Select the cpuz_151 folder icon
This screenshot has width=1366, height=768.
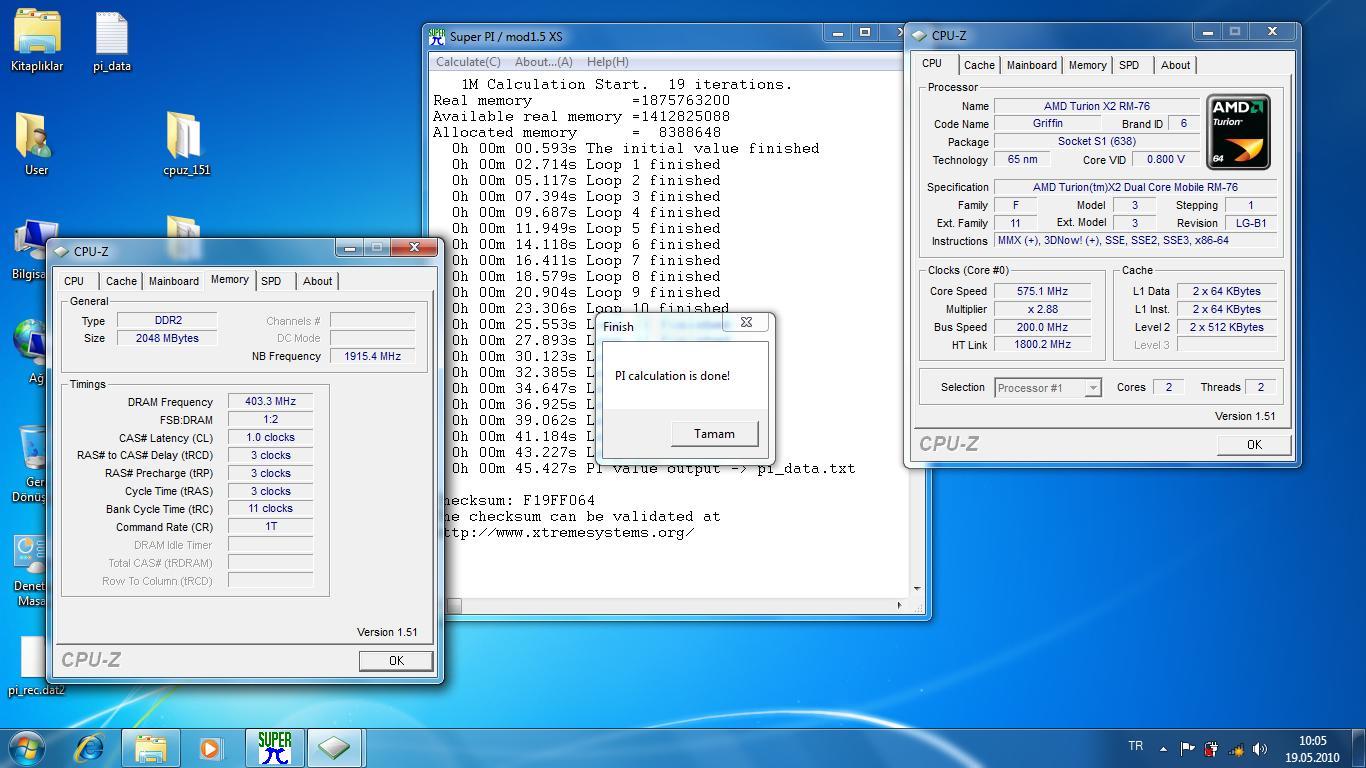click(x=186, y=144)
